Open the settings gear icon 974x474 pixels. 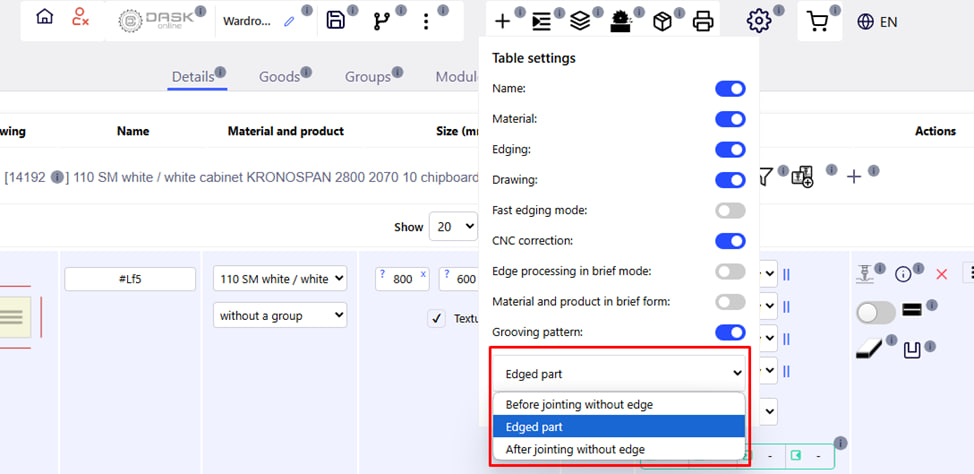click(759, 21)
